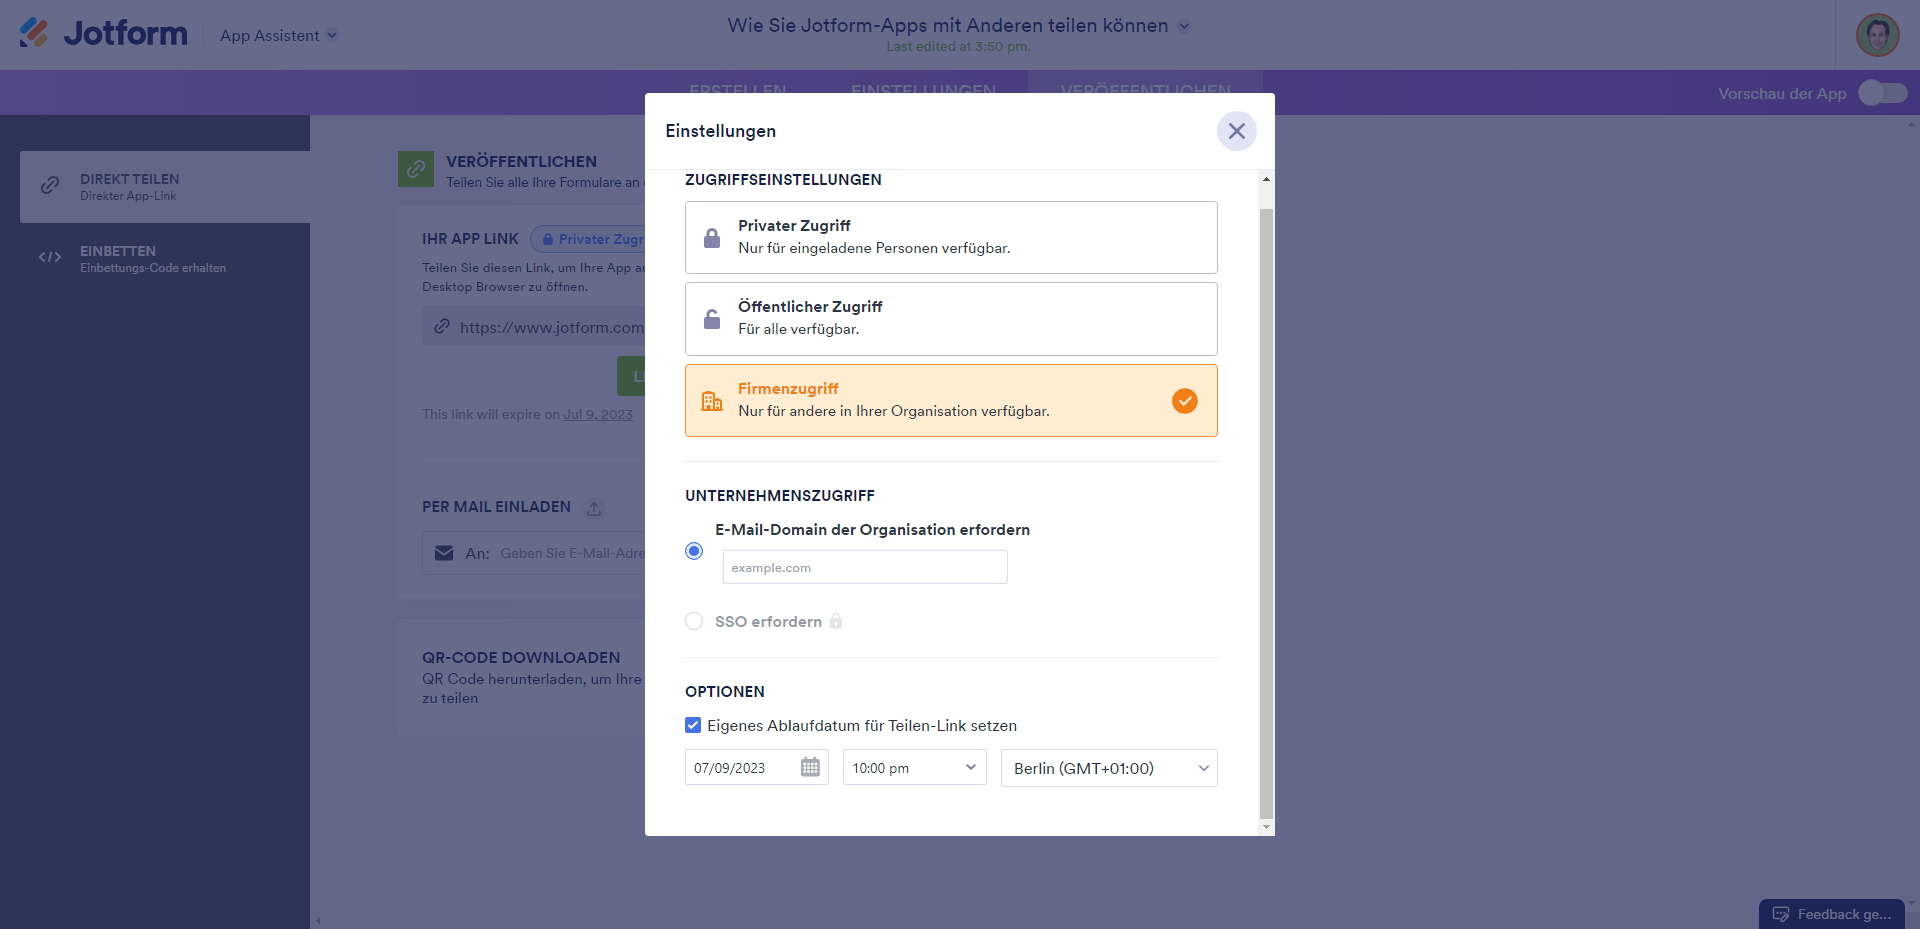Open the calendar date picker icon
The width and height of the screenshot is (1920, 929).
tap(810, 768)
